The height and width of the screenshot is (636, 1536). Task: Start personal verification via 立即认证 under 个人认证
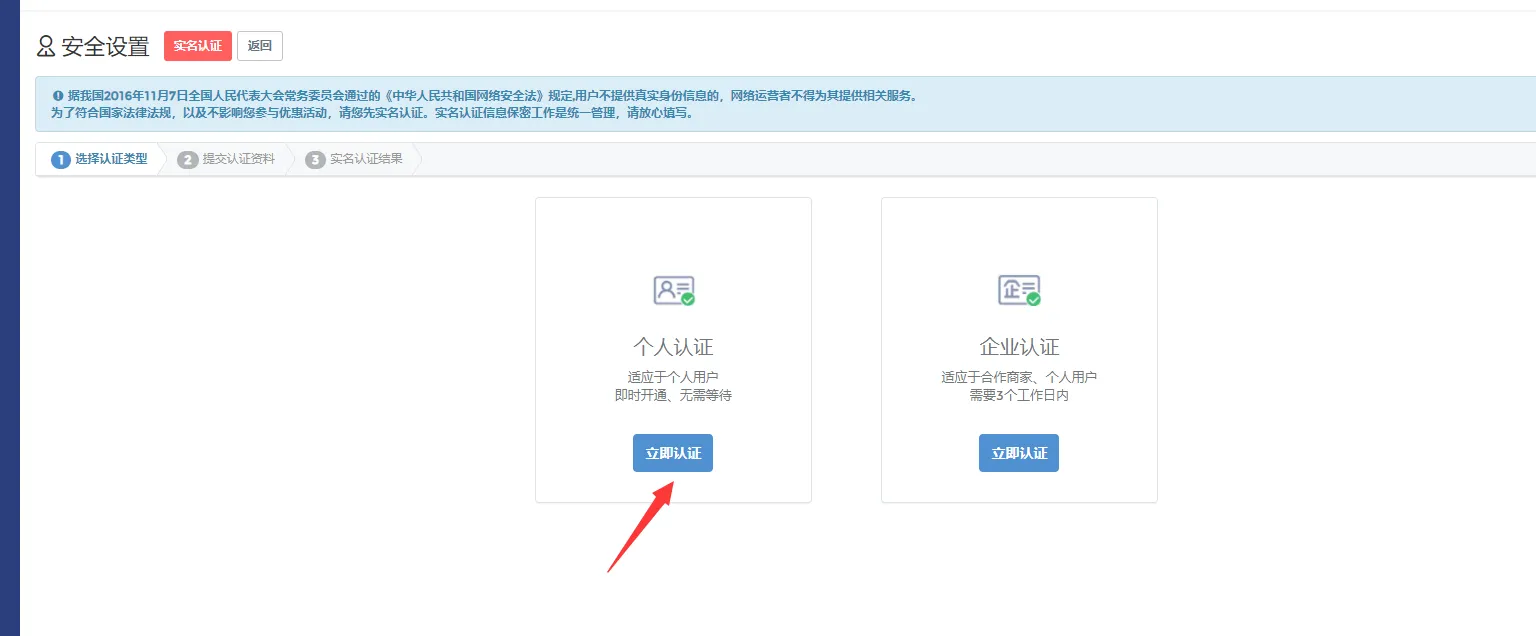[673, 453]
